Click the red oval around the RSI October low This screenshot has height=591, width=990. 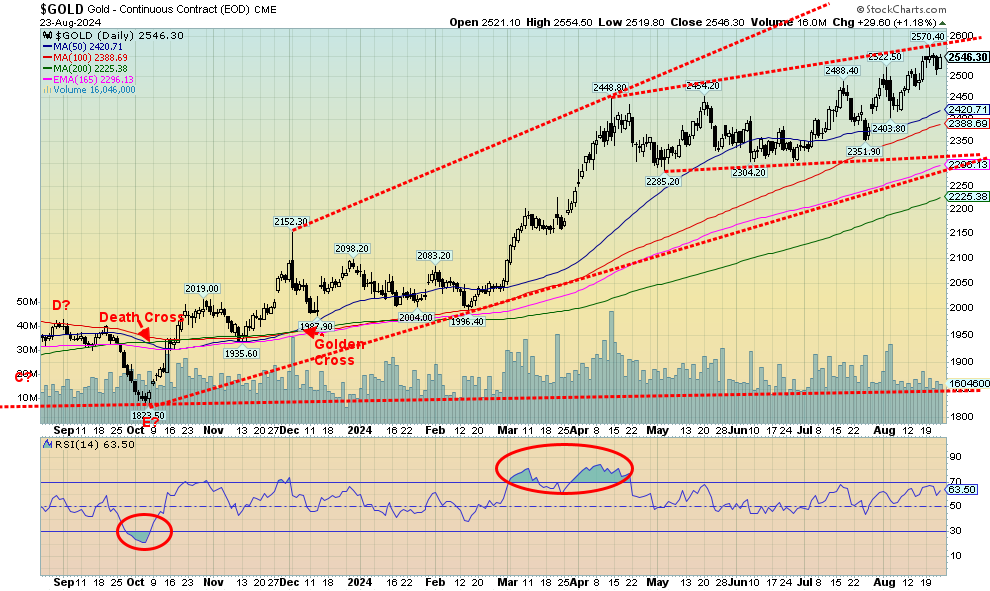point(145,532)
